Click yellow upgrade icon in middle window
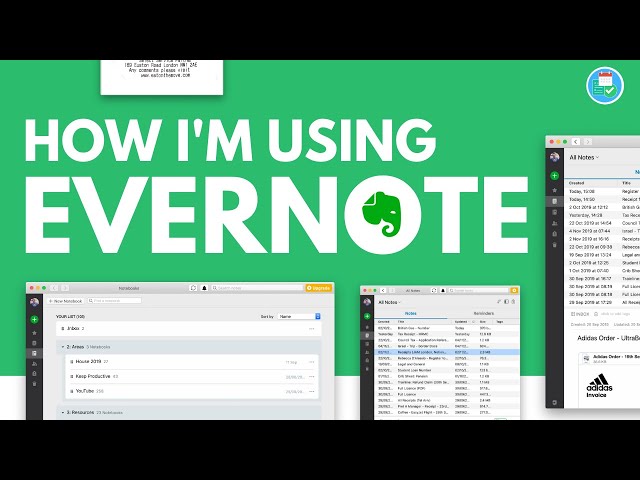Viewport: 640px width, 480px height. [514, 290]
